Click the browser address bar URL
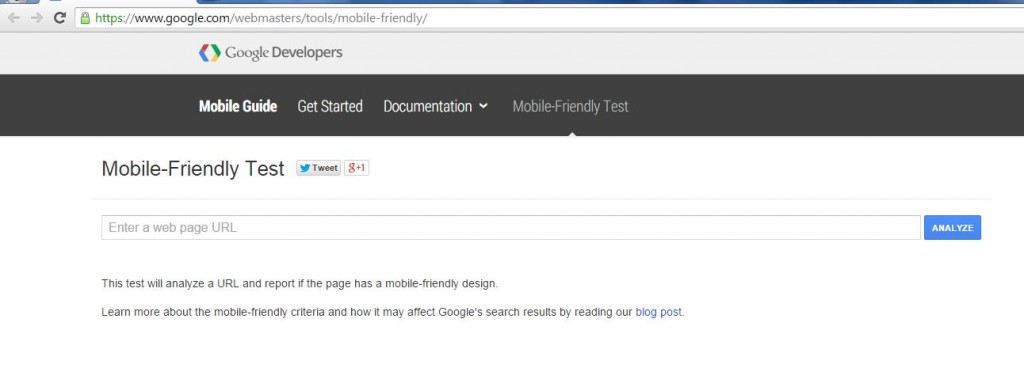1024x368 pixels. point(261,18)
